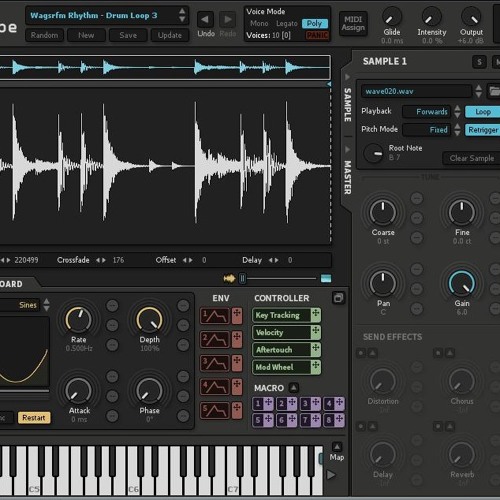
Task: Toggle the LFO Restart button
Action: (34, 418)
